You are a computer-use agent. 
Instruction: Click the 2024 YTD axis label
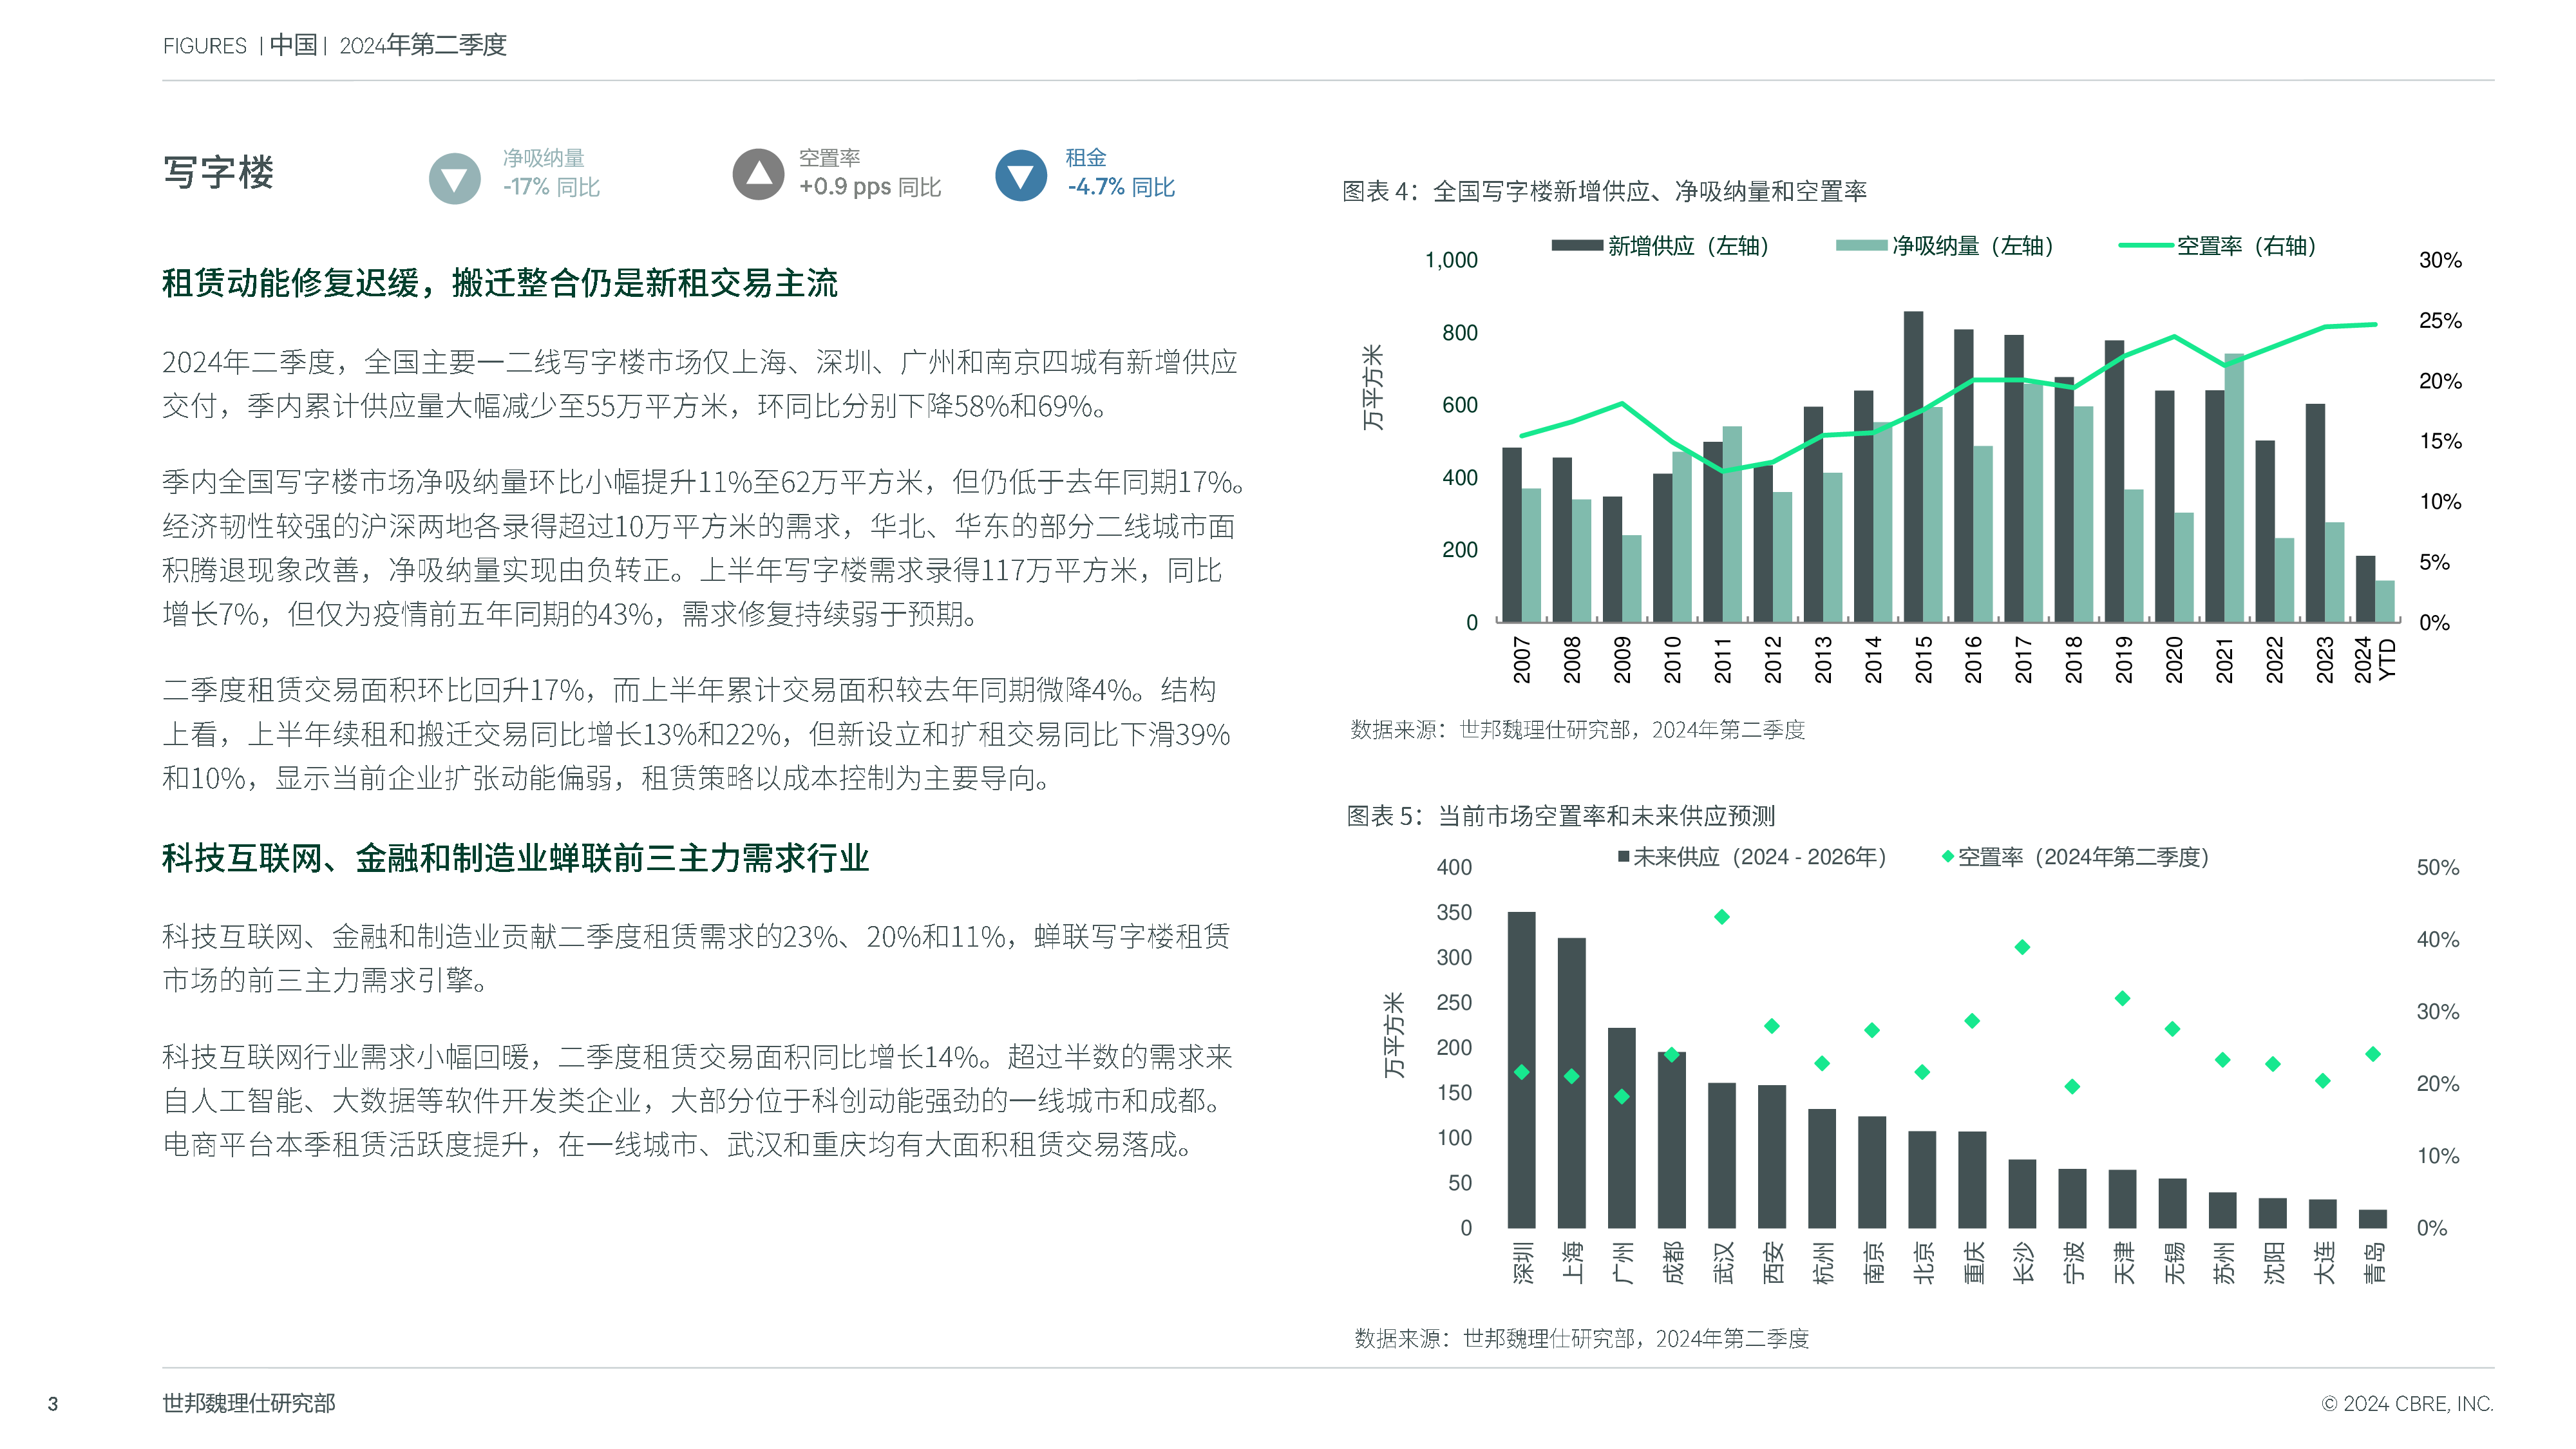click(x=2374, y=659)
